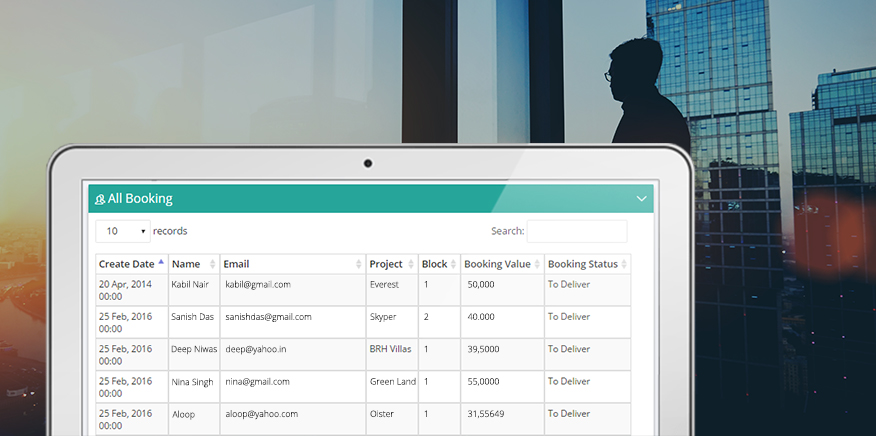Viewport: 876px width, 436px height.
Task: Select the Sanish Das name cell
Action: 194,322
